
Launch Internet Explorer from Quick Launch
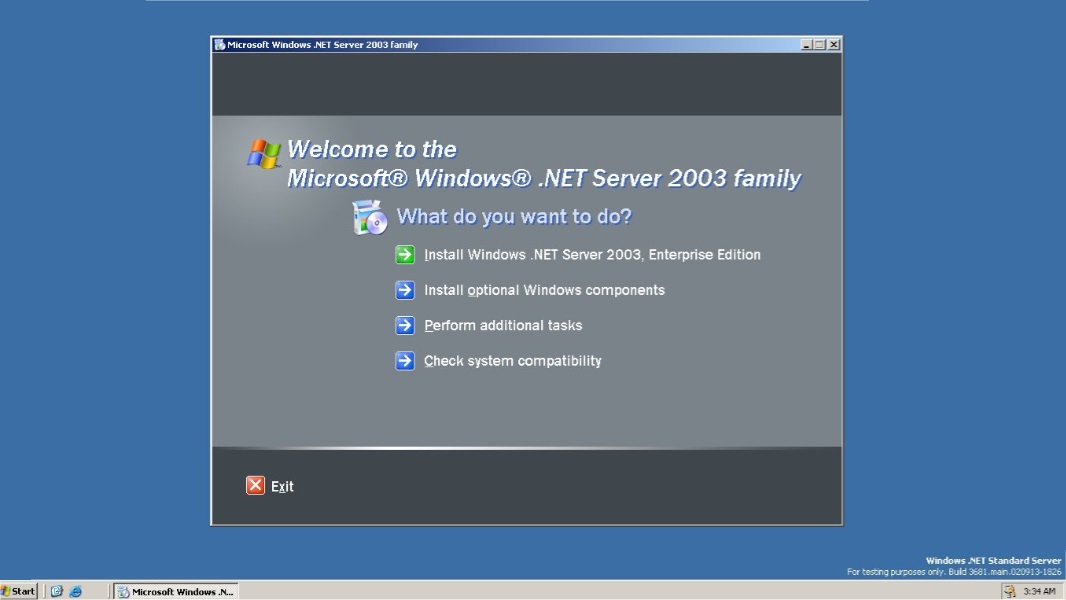pos(75,591)
